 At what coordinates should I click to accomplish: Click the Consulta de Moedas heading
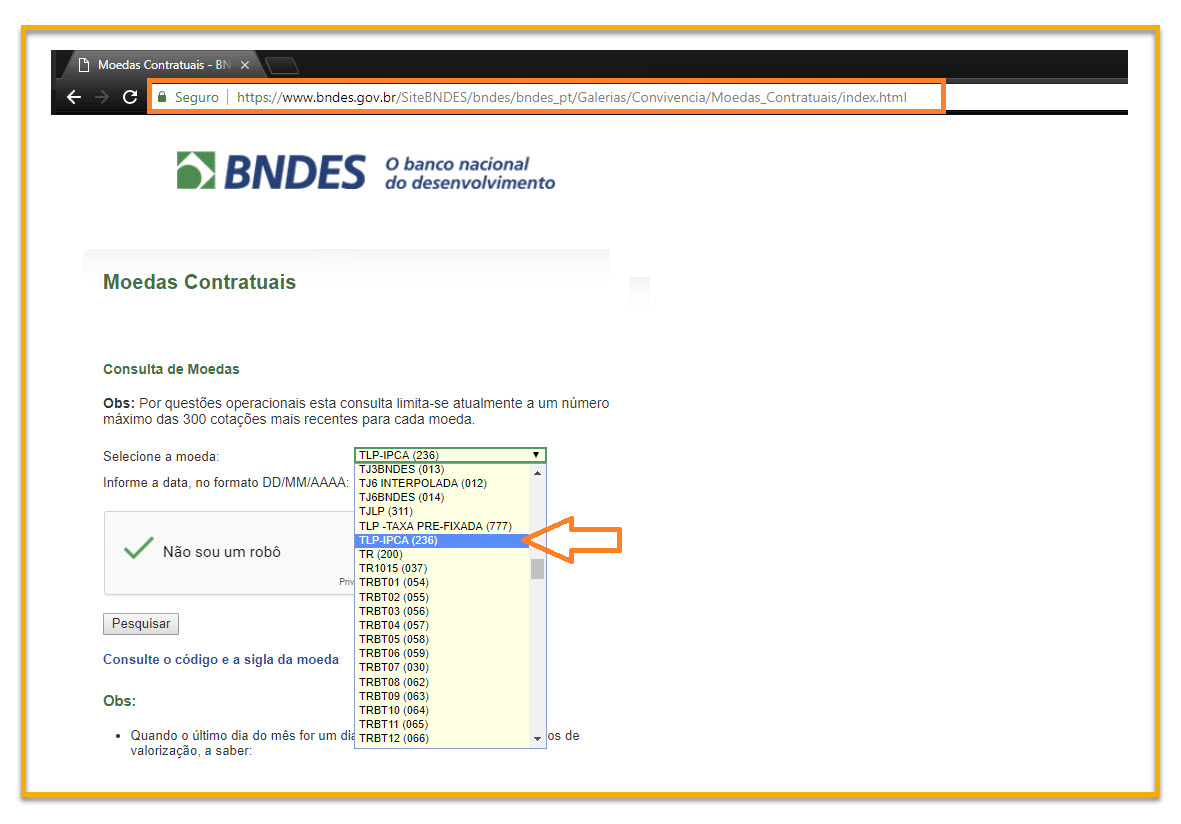(171, 369)
